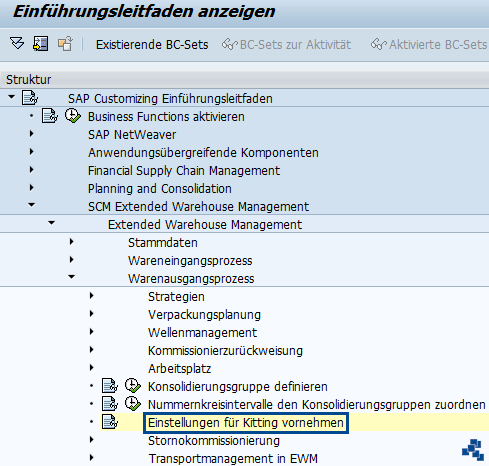The height and width of the screenshot is (466, 489).
Task: Select Transportmanagement in EWM label
Action: [233, 459]
